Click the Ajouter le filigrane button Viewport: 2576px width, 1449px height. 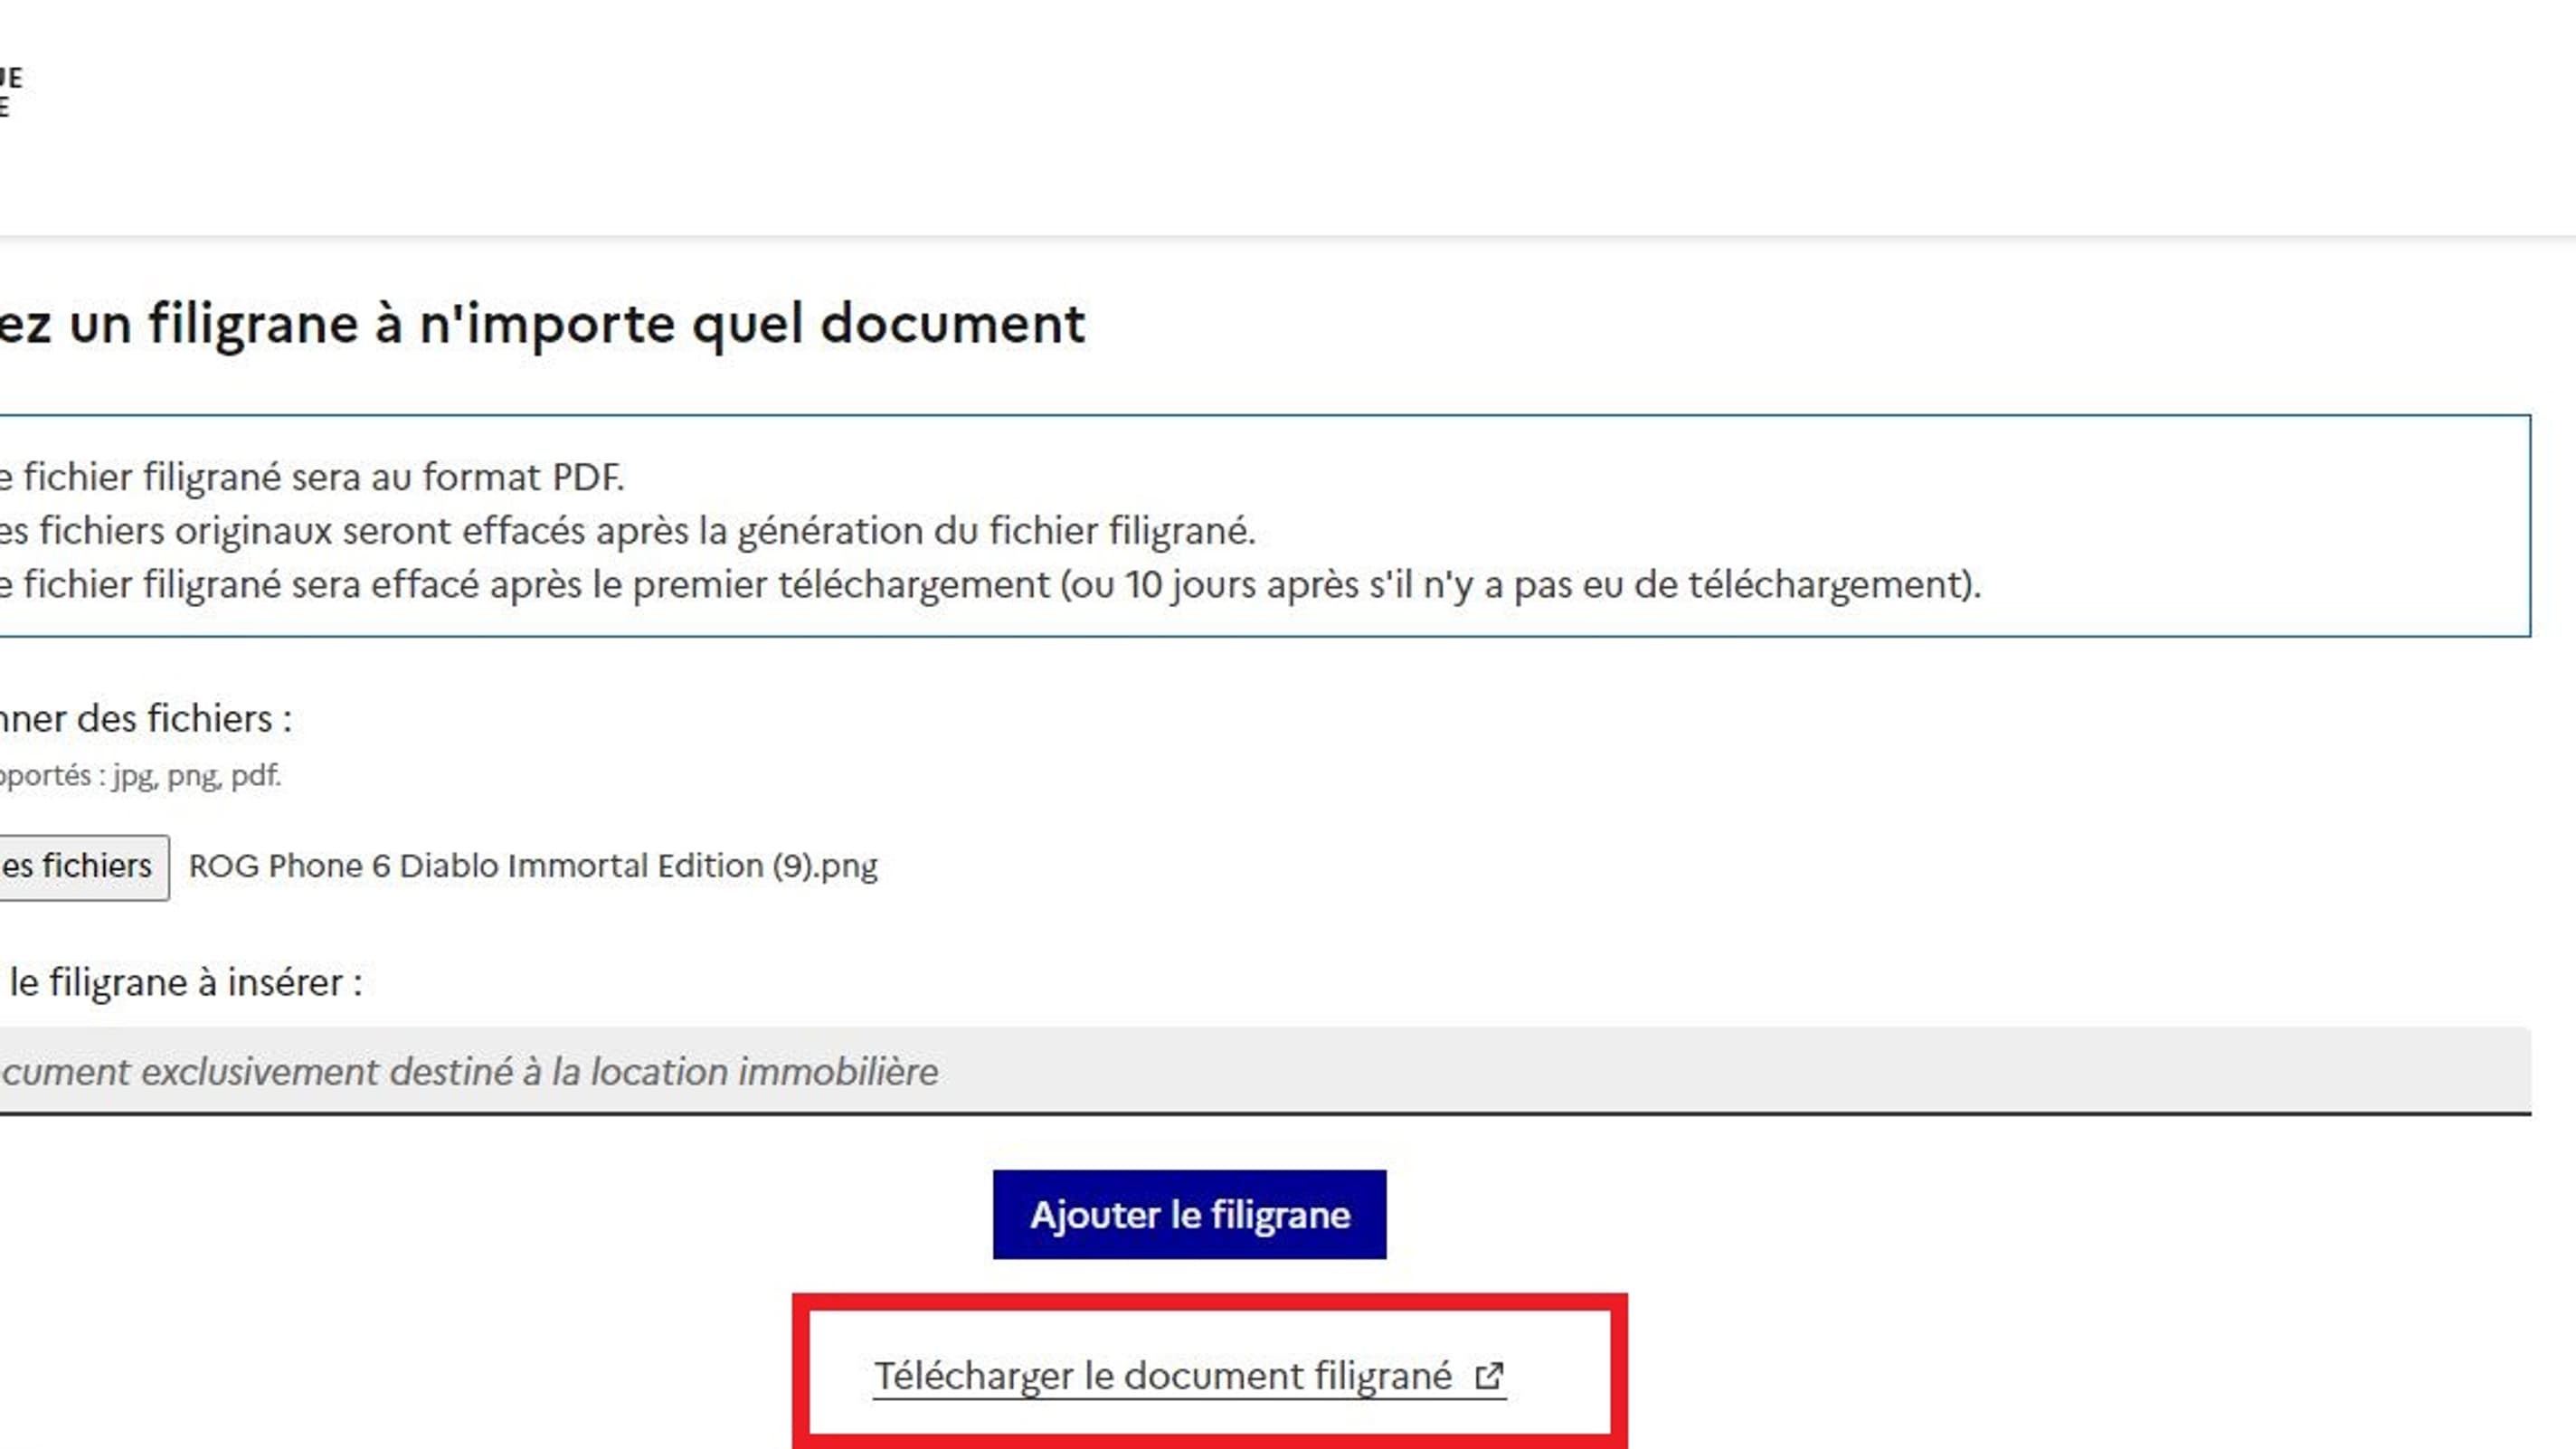1189,1215
